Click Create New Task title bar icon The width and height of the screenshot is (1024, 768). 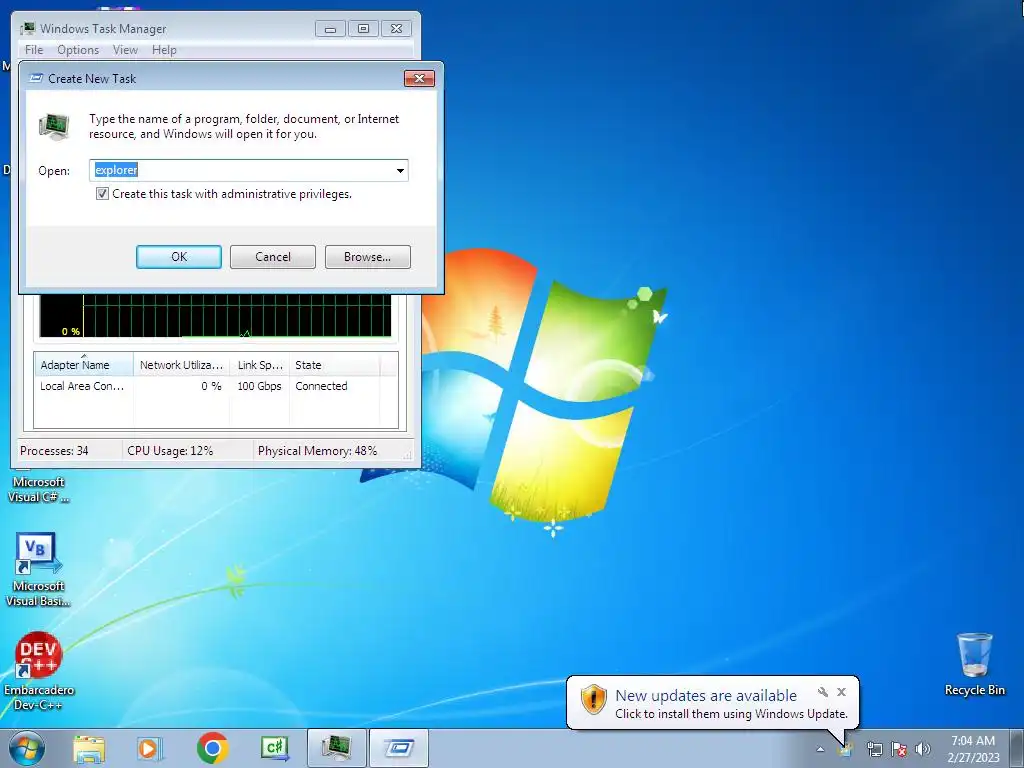click(37, 78)
